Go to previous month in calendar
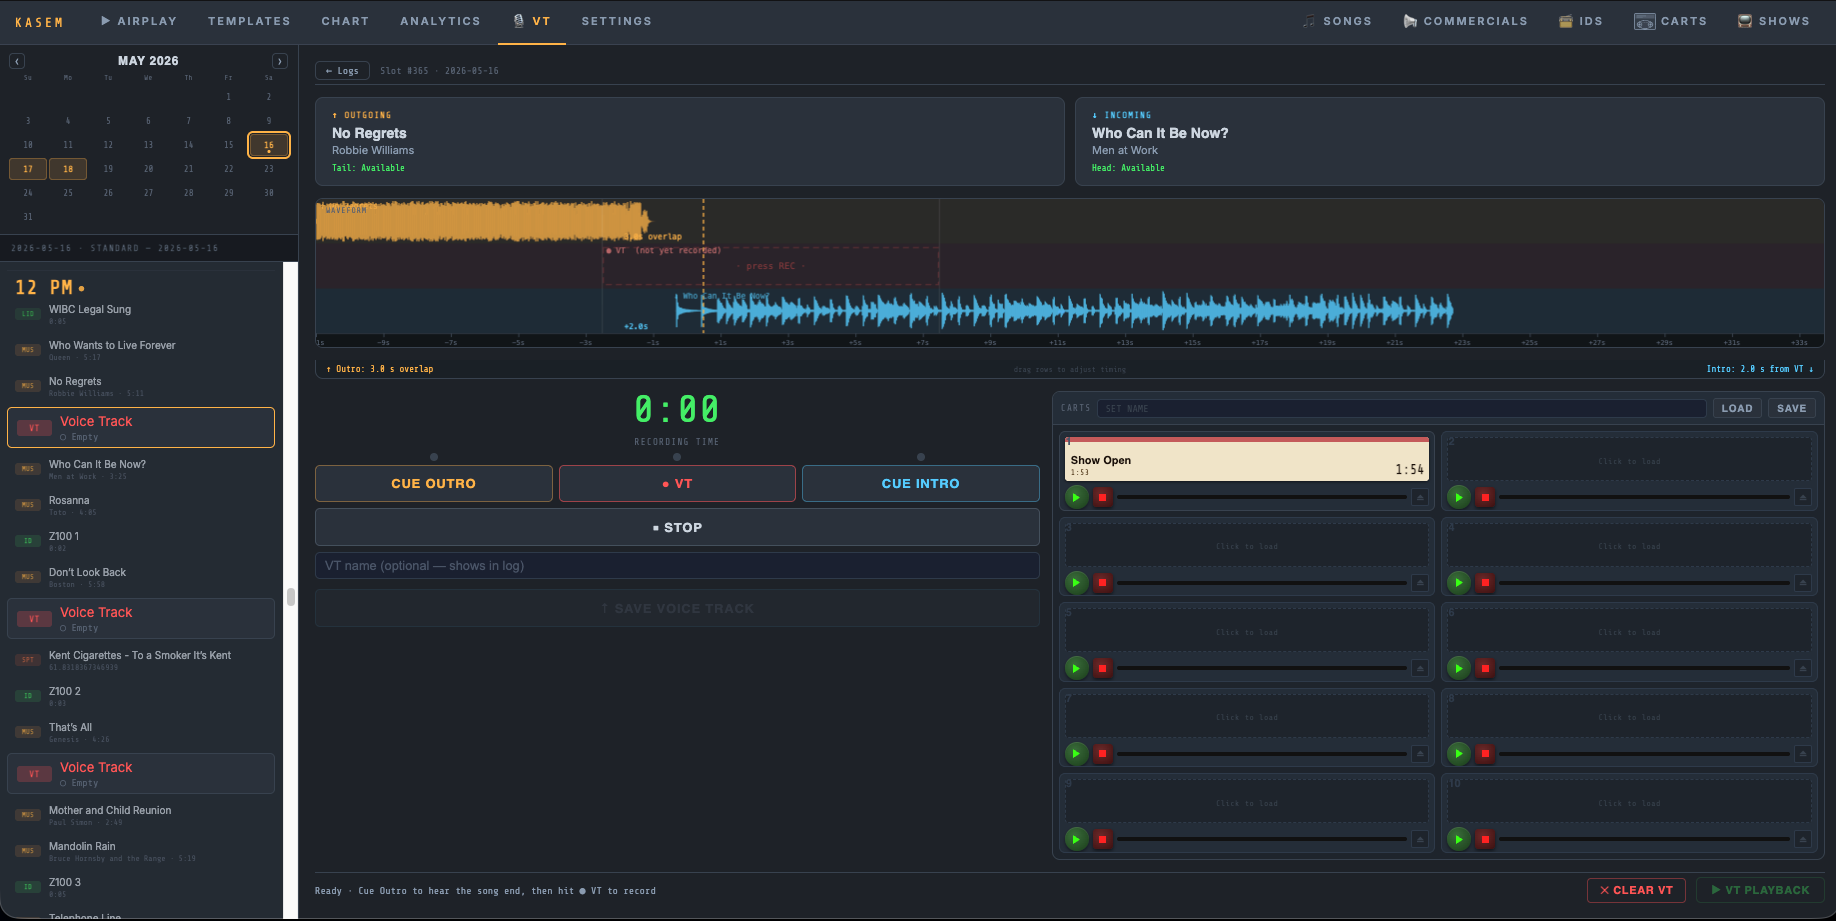Viewport: 1836px width, 921px height. pyautogui.click(x=17, y=61)
